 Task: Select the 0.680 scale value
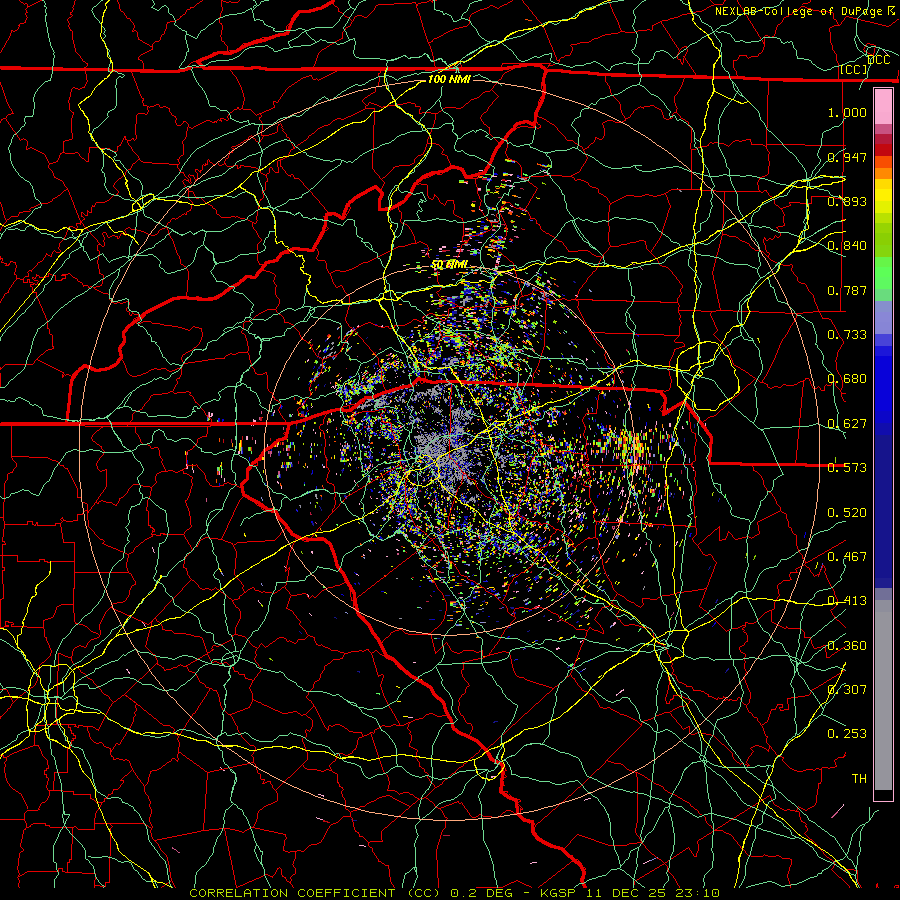point(847,379)
